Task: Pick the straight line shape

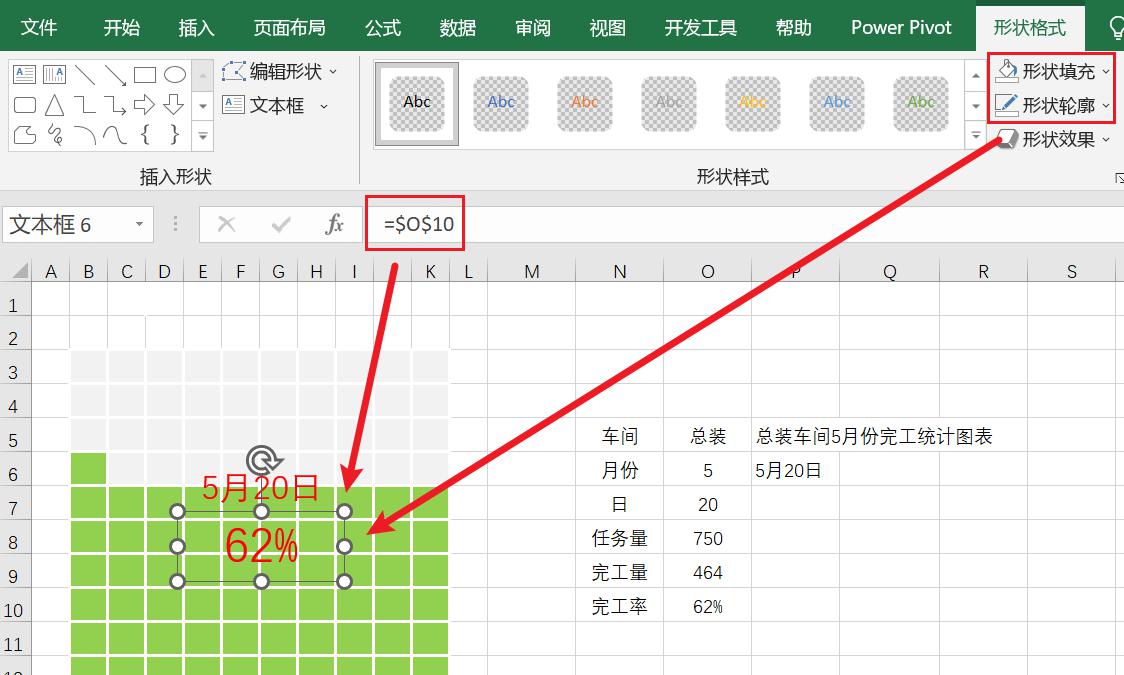Action: tap(85, 75)
